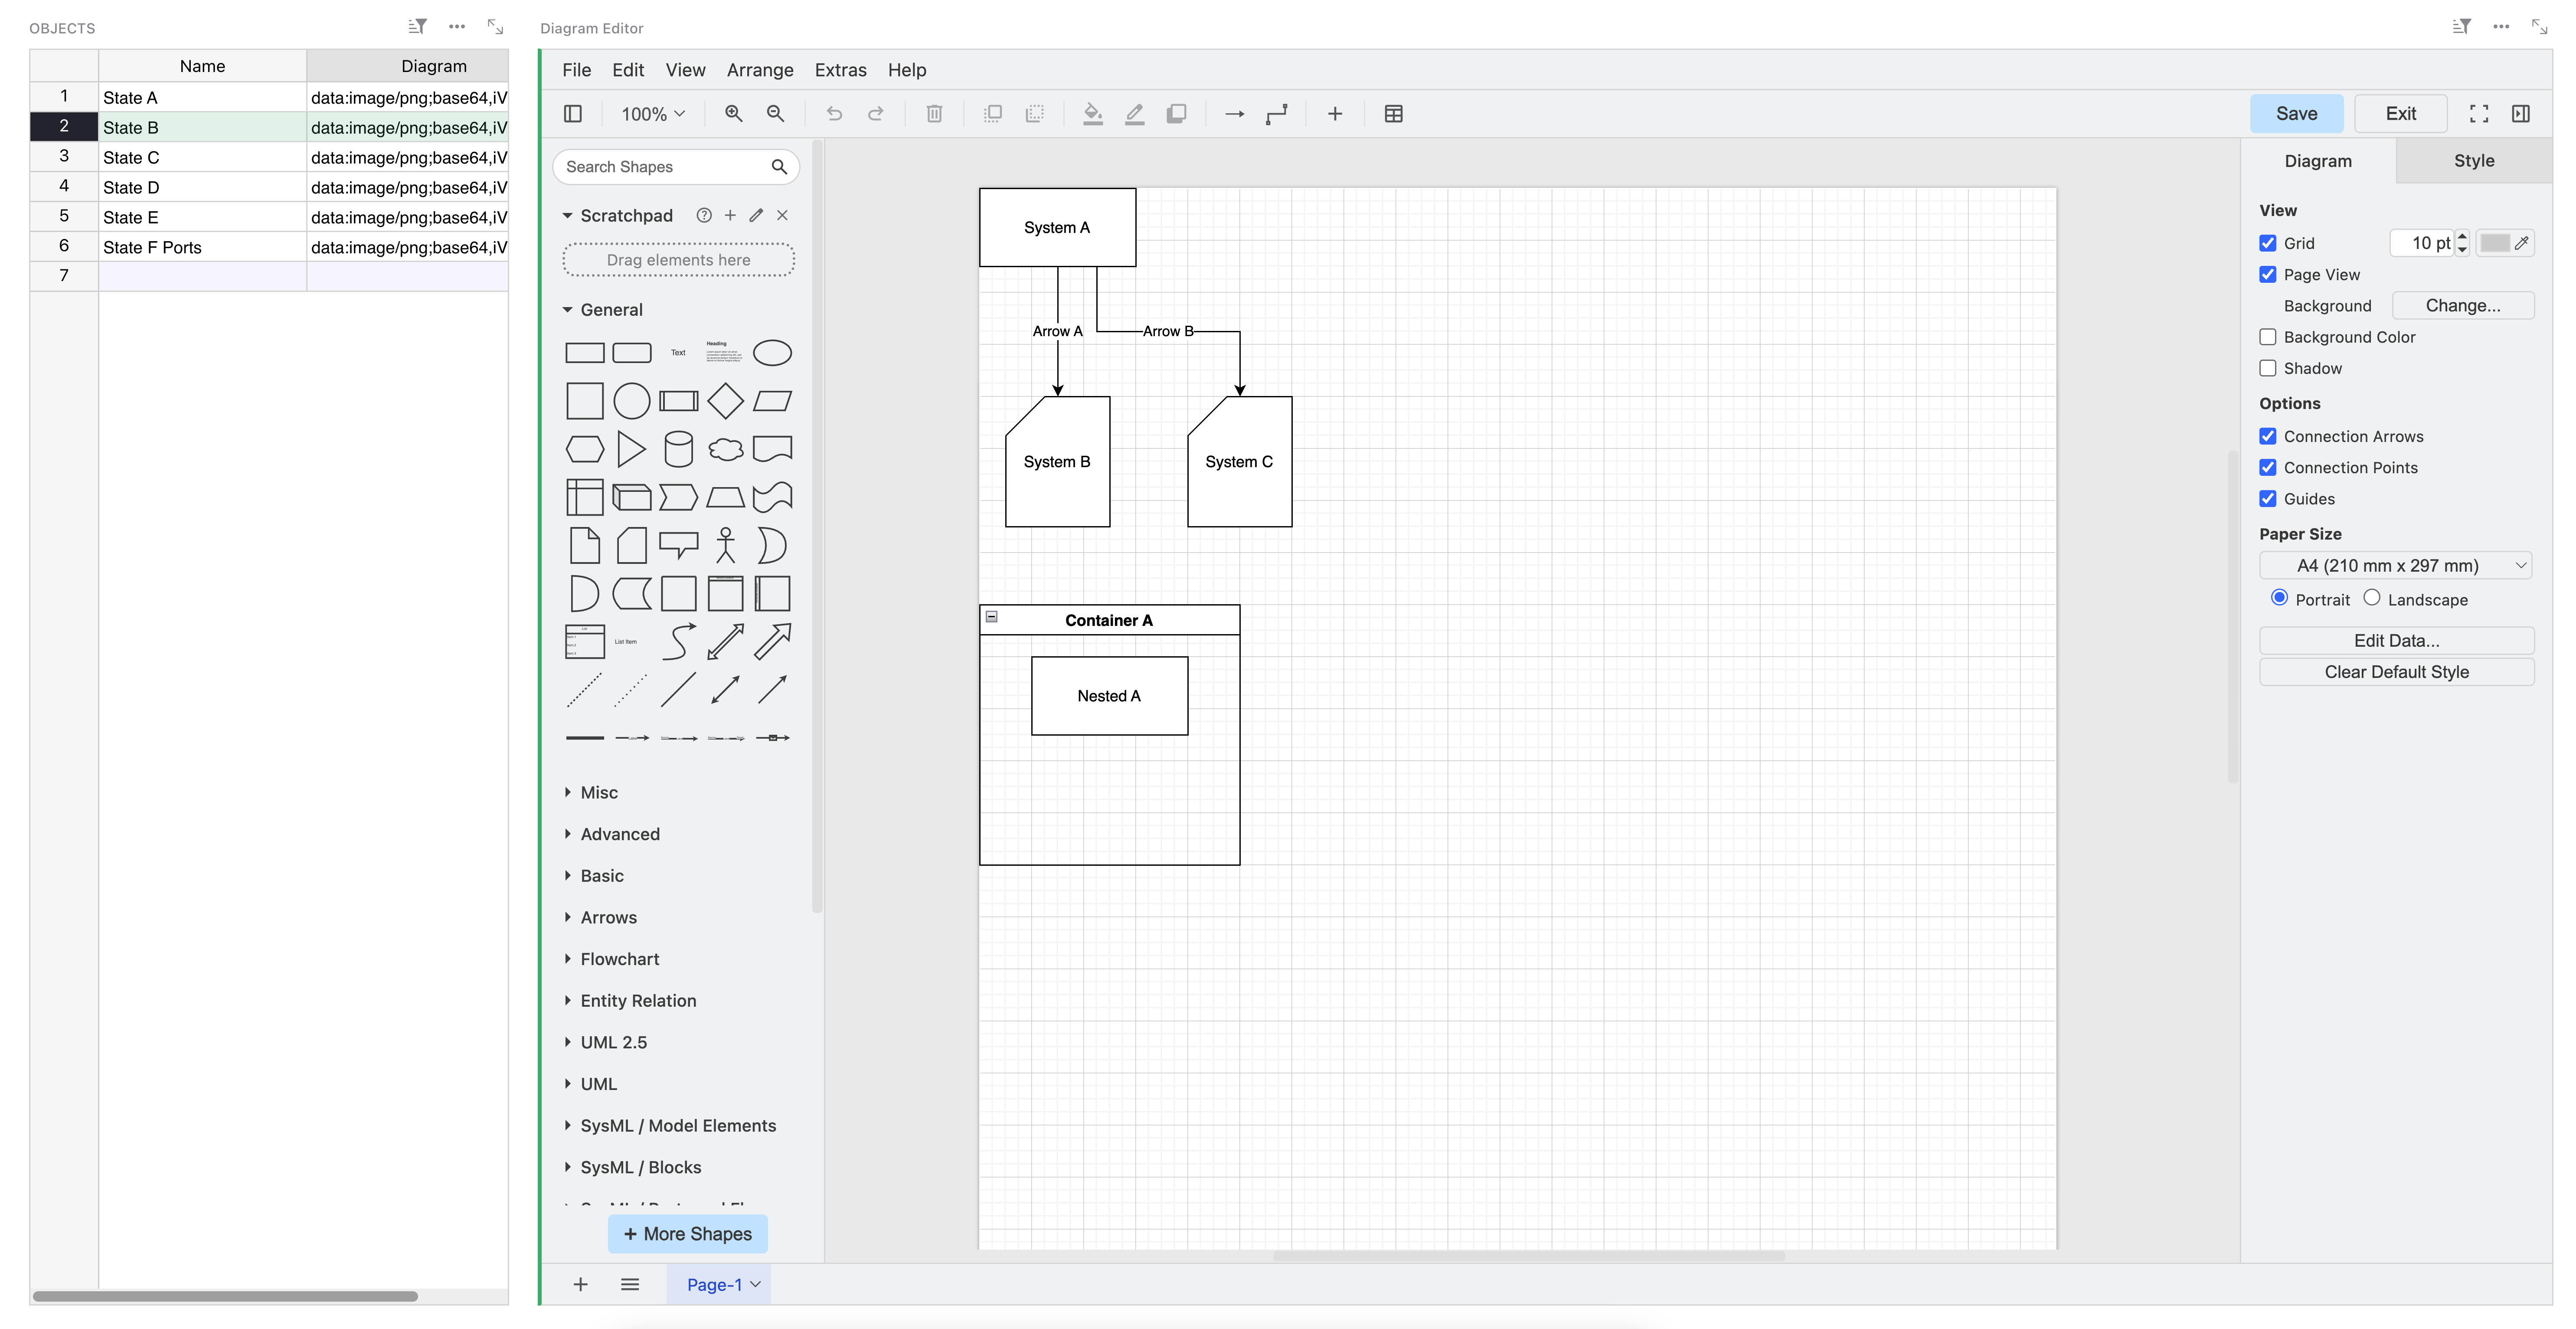Open the A4 paper size dropdown
This screenshot has height=1329, width=2576.
(2395, 565)
